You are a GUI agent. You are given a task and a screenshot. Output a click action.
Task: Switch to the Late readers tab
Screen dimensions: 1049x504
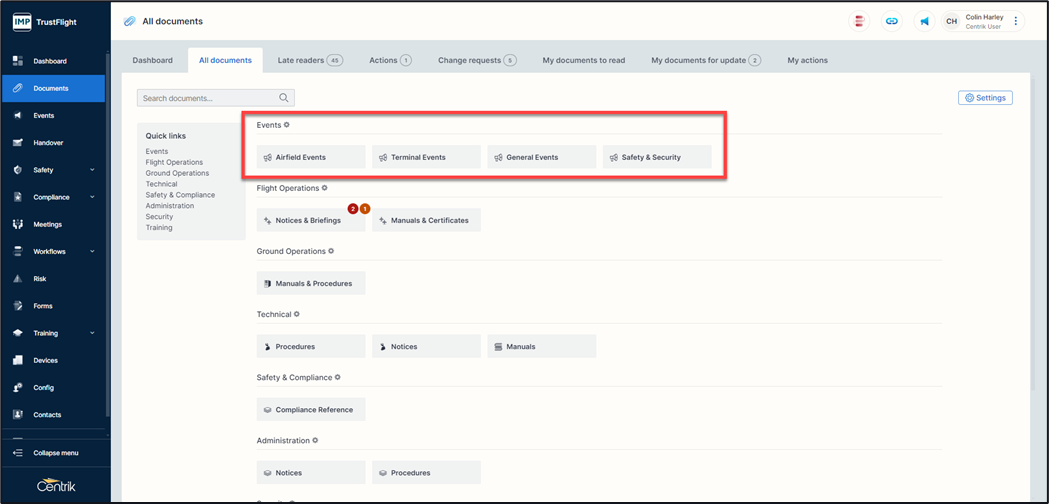click(x=309, y=60)
